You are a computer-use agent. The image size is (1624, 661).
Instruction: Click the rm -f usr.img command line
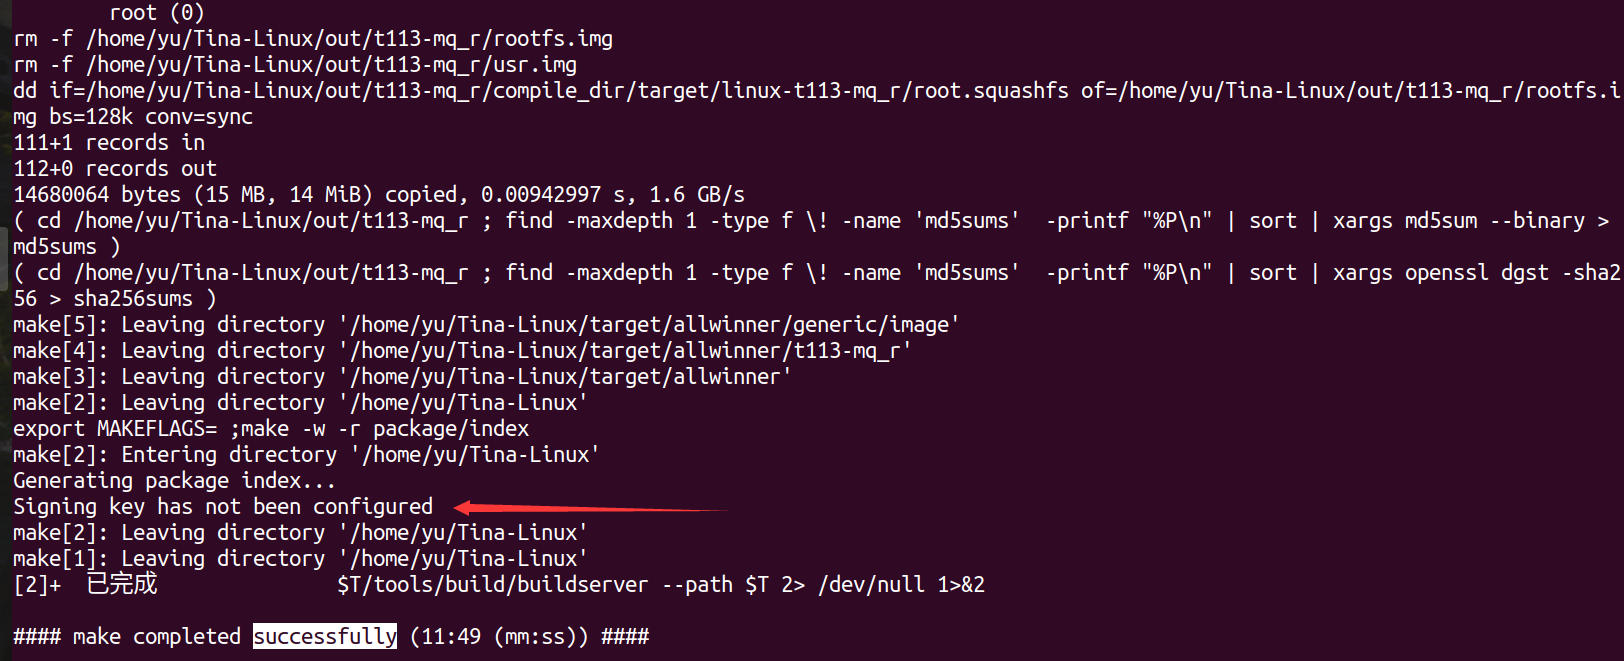pos(295,65)
